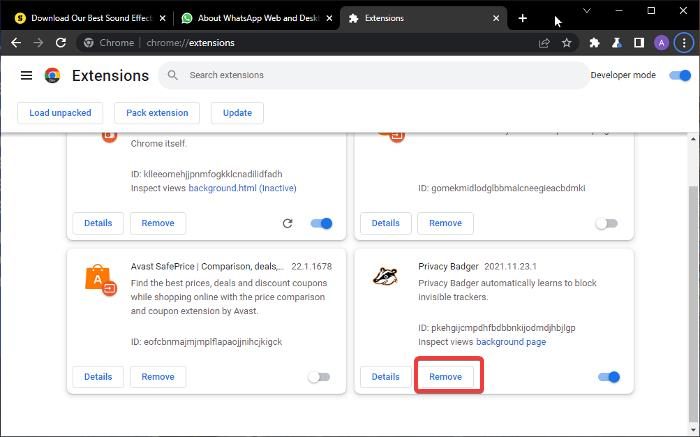
Task: Toggle the browser side panel icon
Action: click(x=639, y=43)
